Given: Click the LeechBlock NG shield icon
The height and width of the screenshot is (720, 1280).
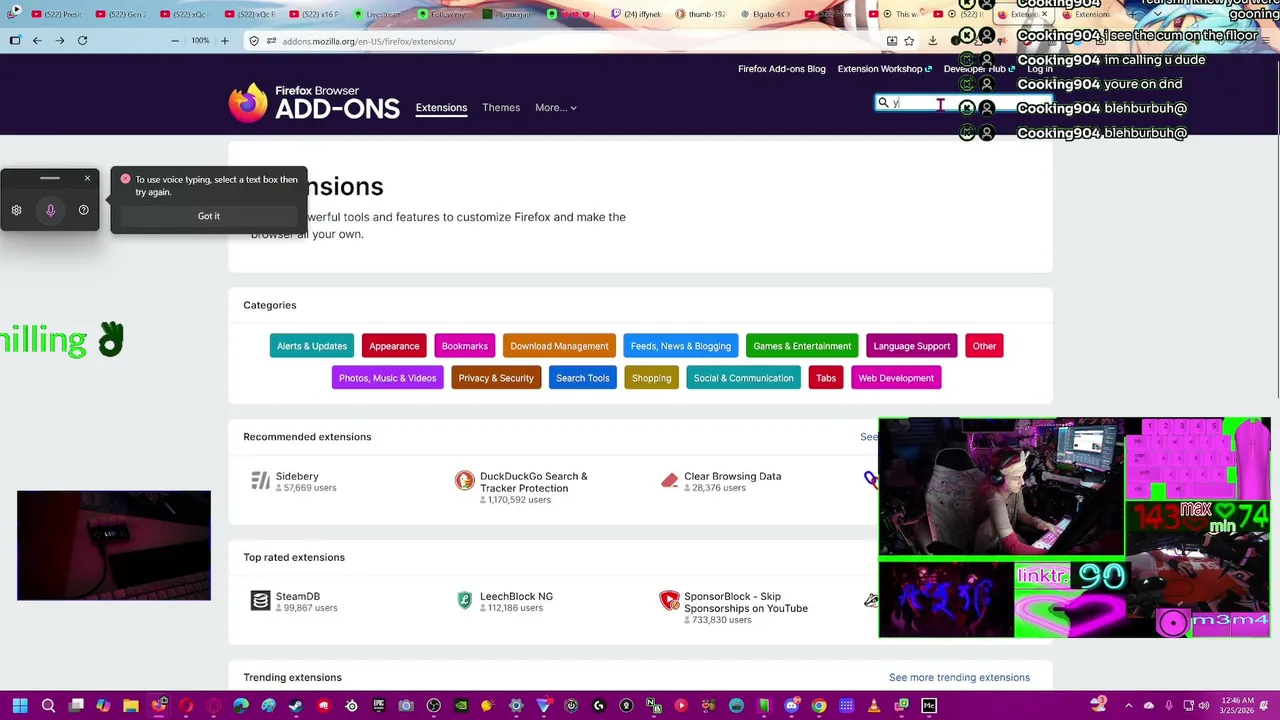Looking at the screenshot, I should pos(464,601).
